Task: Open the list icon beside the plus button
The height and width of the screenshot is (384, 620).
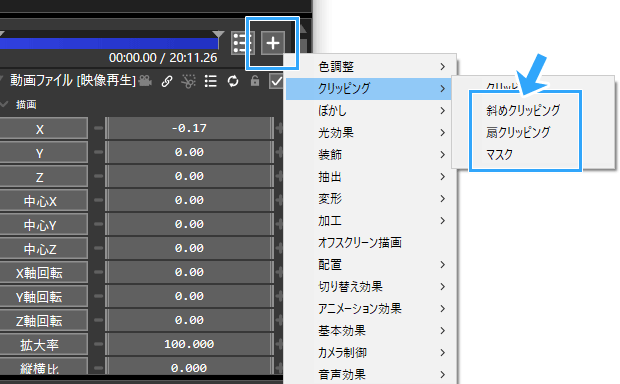Action: tap(241, 43)
